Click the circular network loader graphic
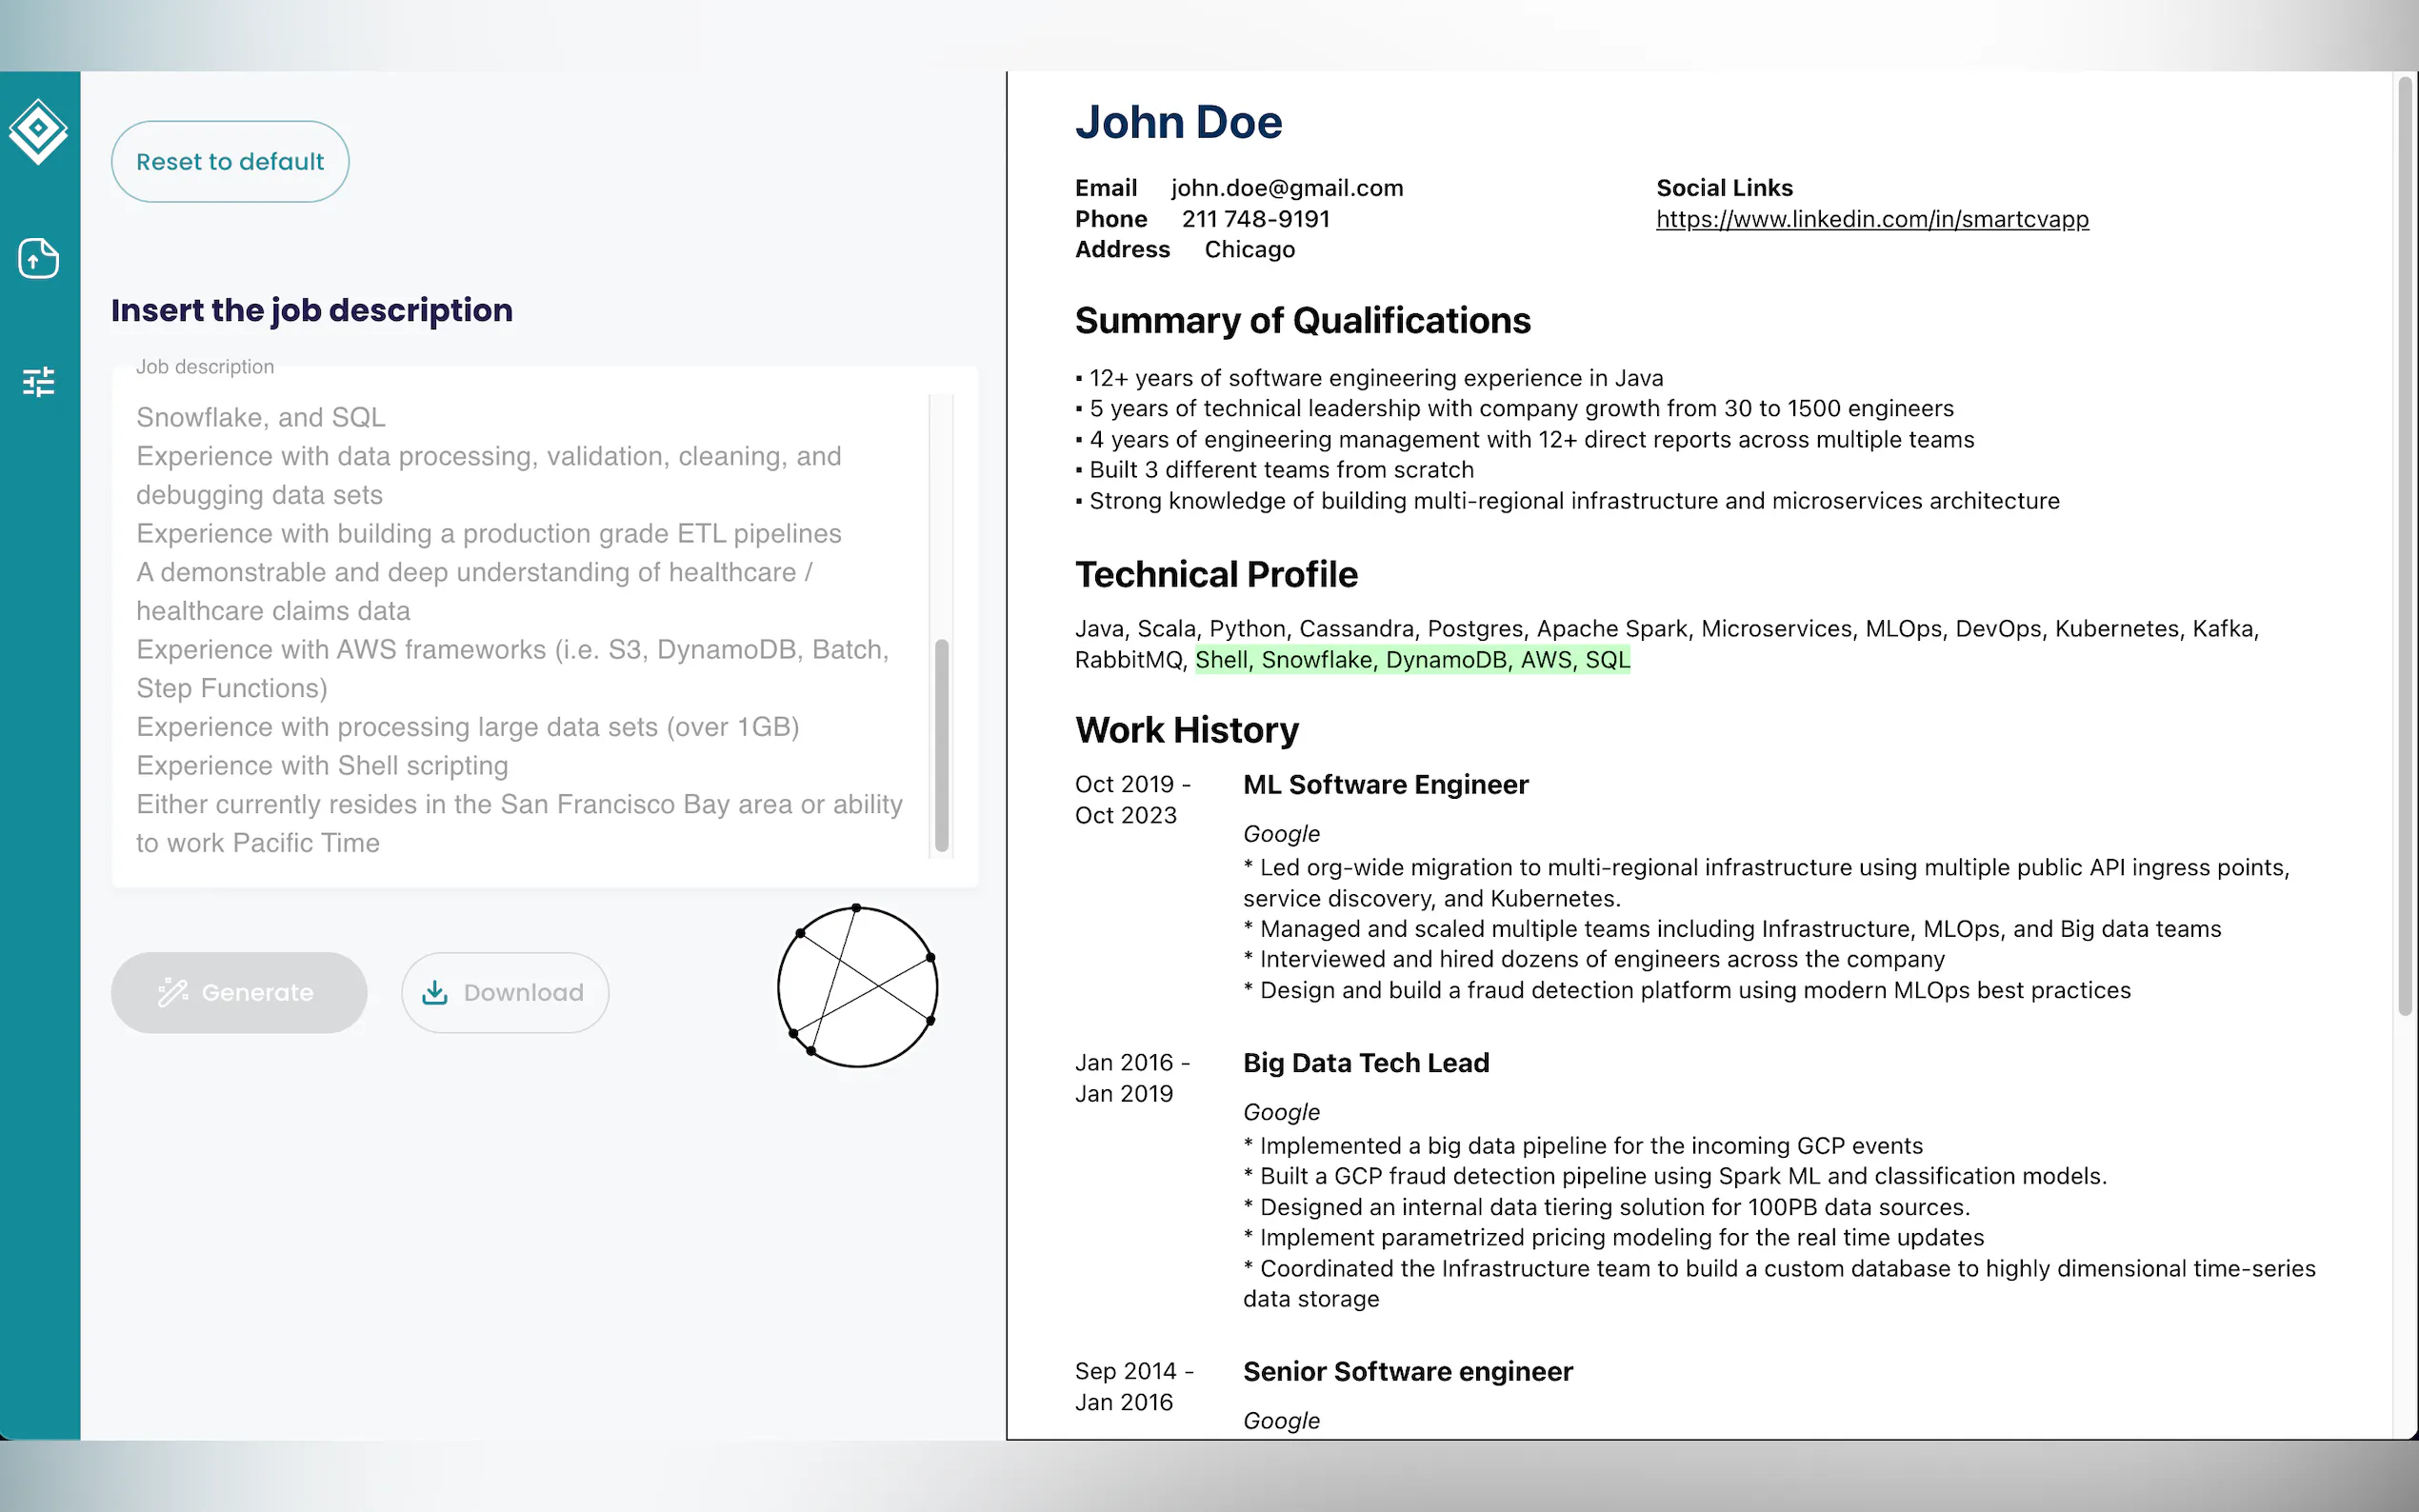The width and height of the screenshot is (2419, 1512). (857, 987)
